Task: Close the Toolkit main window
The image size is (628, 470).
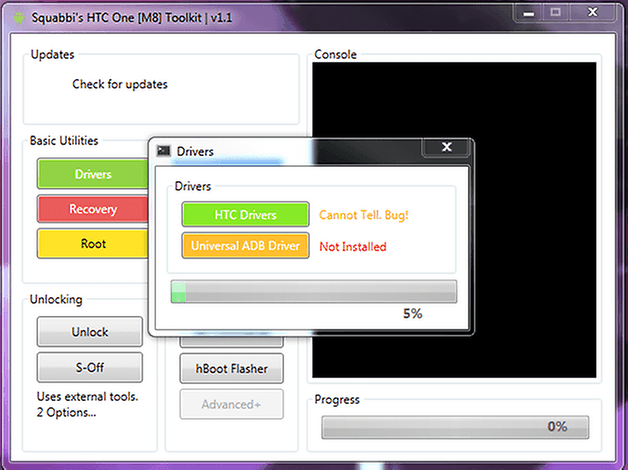Action: [x=592, y=13]
